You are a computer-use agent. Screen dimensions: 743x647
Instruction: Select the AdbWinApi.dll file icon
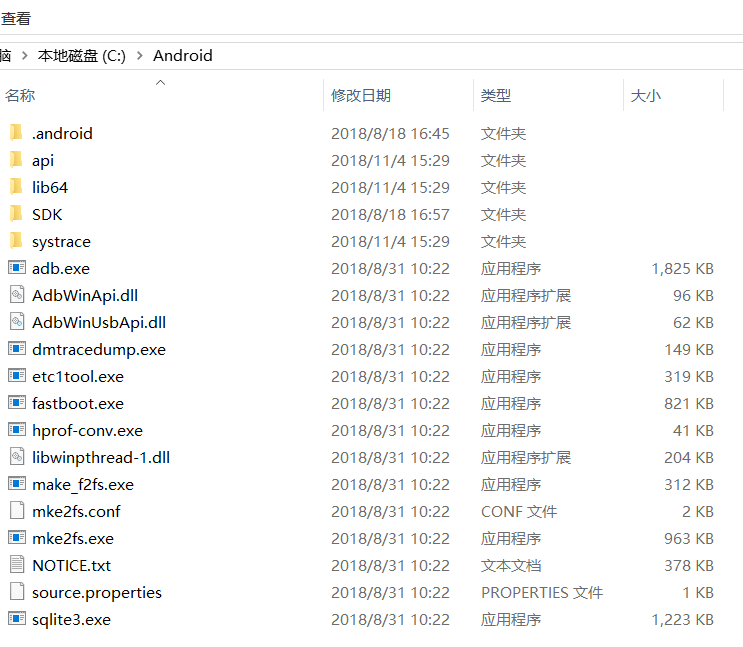pyautogui.click(x=17, y=295)
